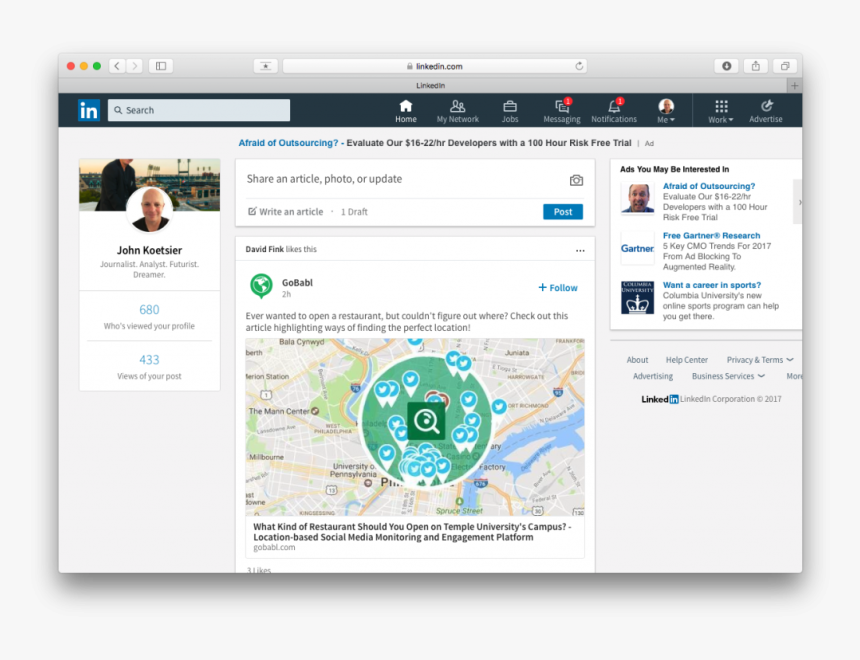Open Advertising footer link
Image resolution: width=860 pixels, height=660 pixels.
pos(653,376)
